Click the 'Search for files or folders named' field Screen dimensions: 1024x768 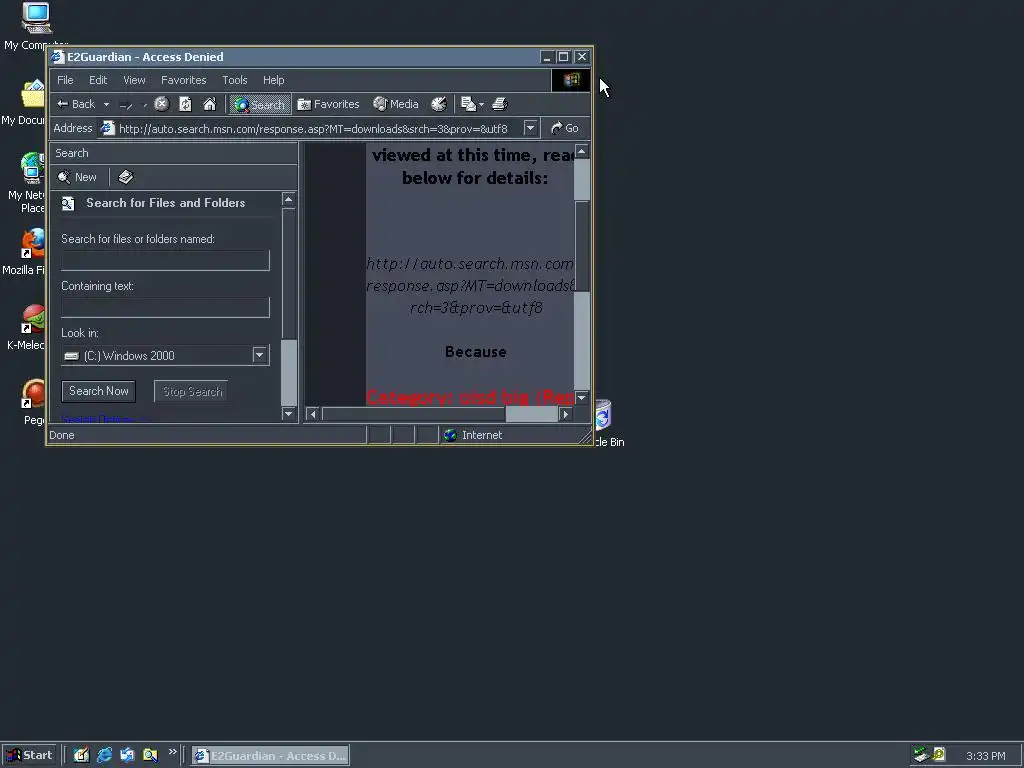click(x=165, y=260)
